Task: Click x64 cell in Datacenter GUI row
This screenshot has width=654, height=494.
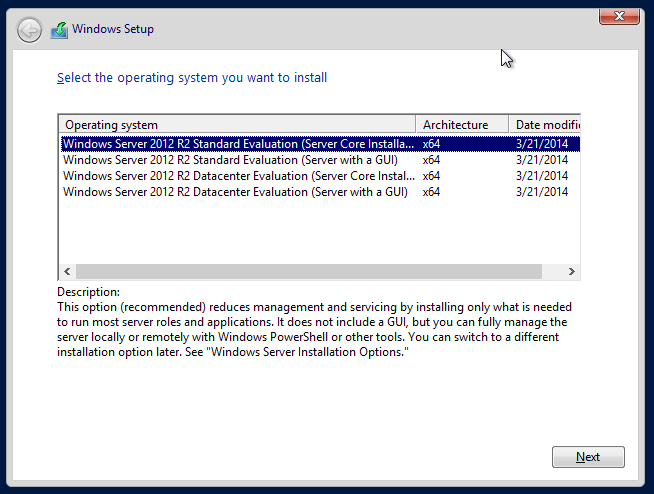Action: pos(432,192)
